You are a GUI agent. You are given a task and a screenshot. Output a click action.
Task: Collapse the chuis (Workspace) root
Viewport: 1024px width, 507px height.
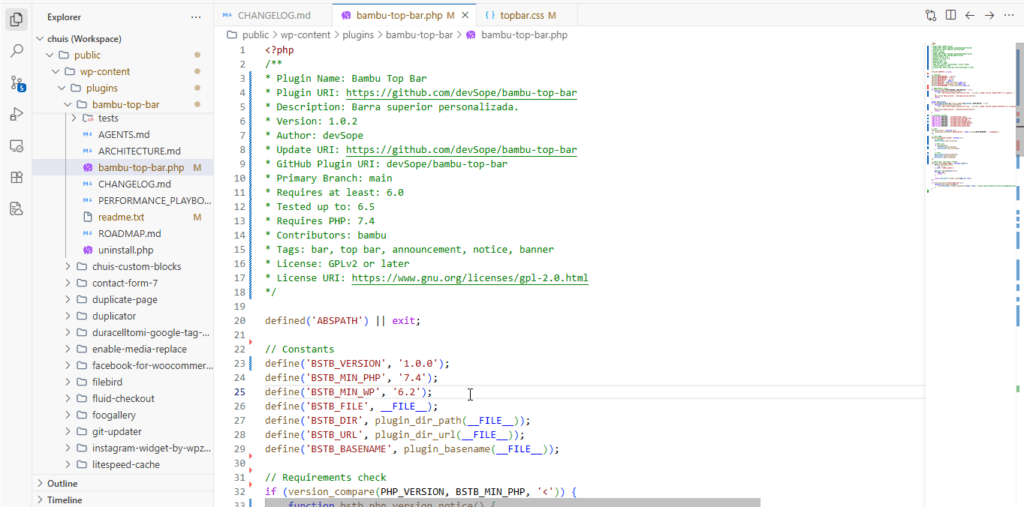(x=40, y=39)
